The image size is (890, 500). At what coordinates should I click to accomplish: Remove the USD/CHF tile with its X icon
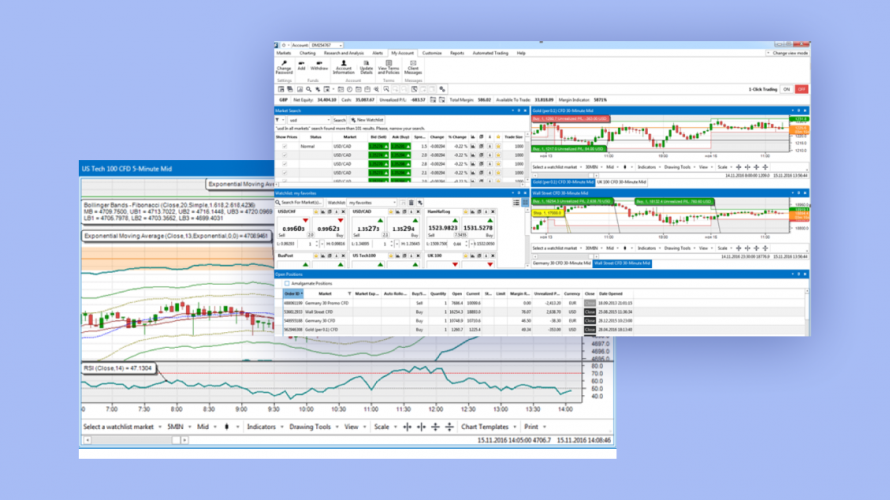tap(343, 212)
